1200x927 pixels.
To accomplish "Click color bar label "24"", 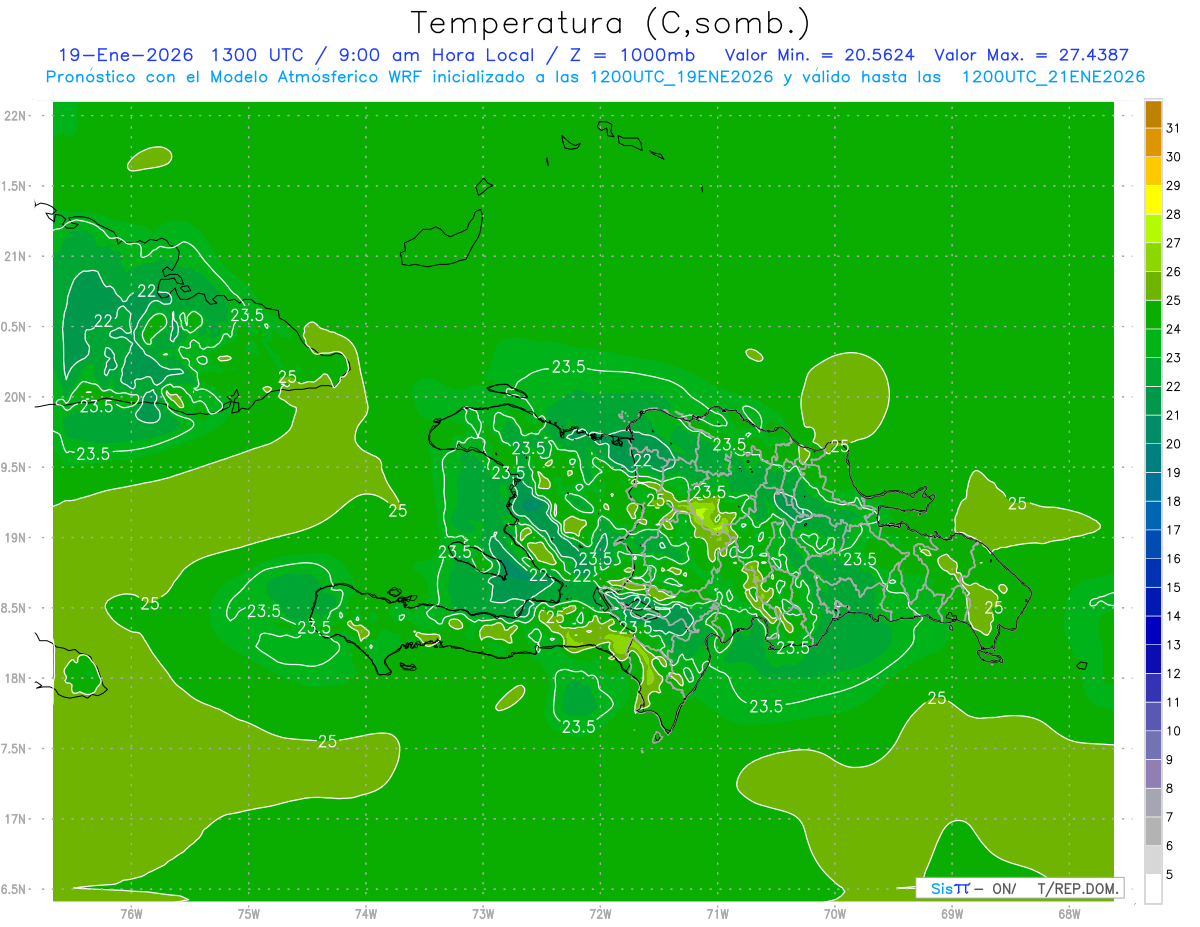I will [1174, 329].
